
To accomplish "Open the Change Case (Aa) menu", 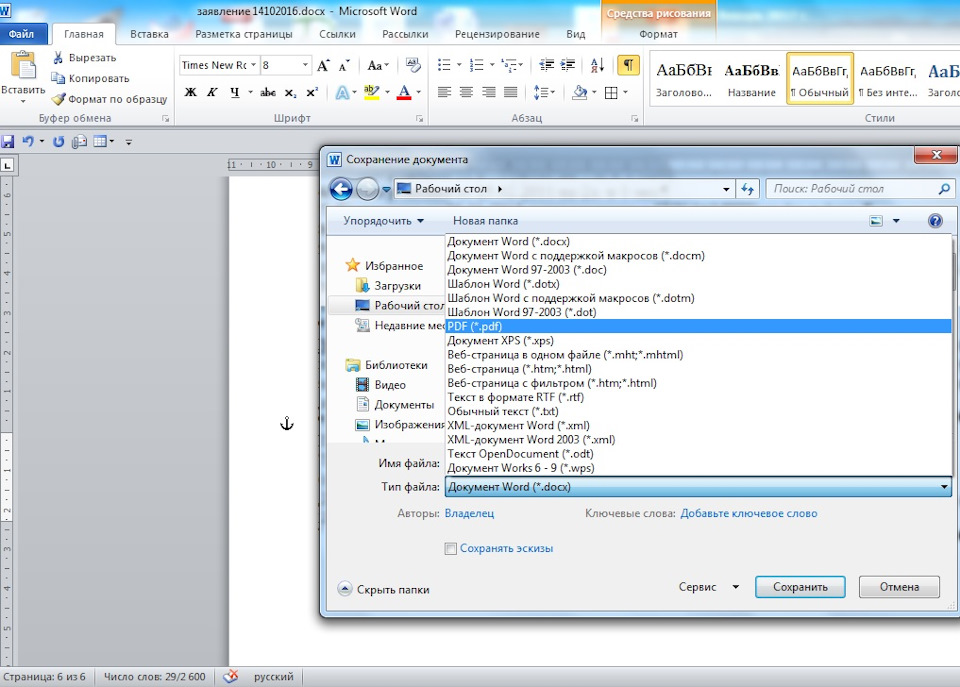I will (377, 65).
